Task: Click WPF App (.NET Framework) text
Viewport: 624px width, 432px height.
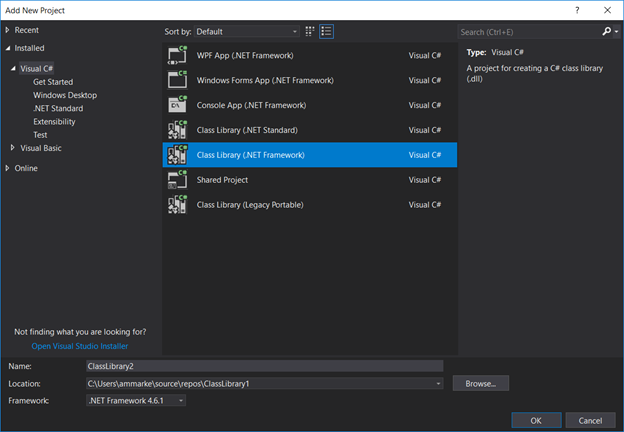Action: [x=245, y=55]
